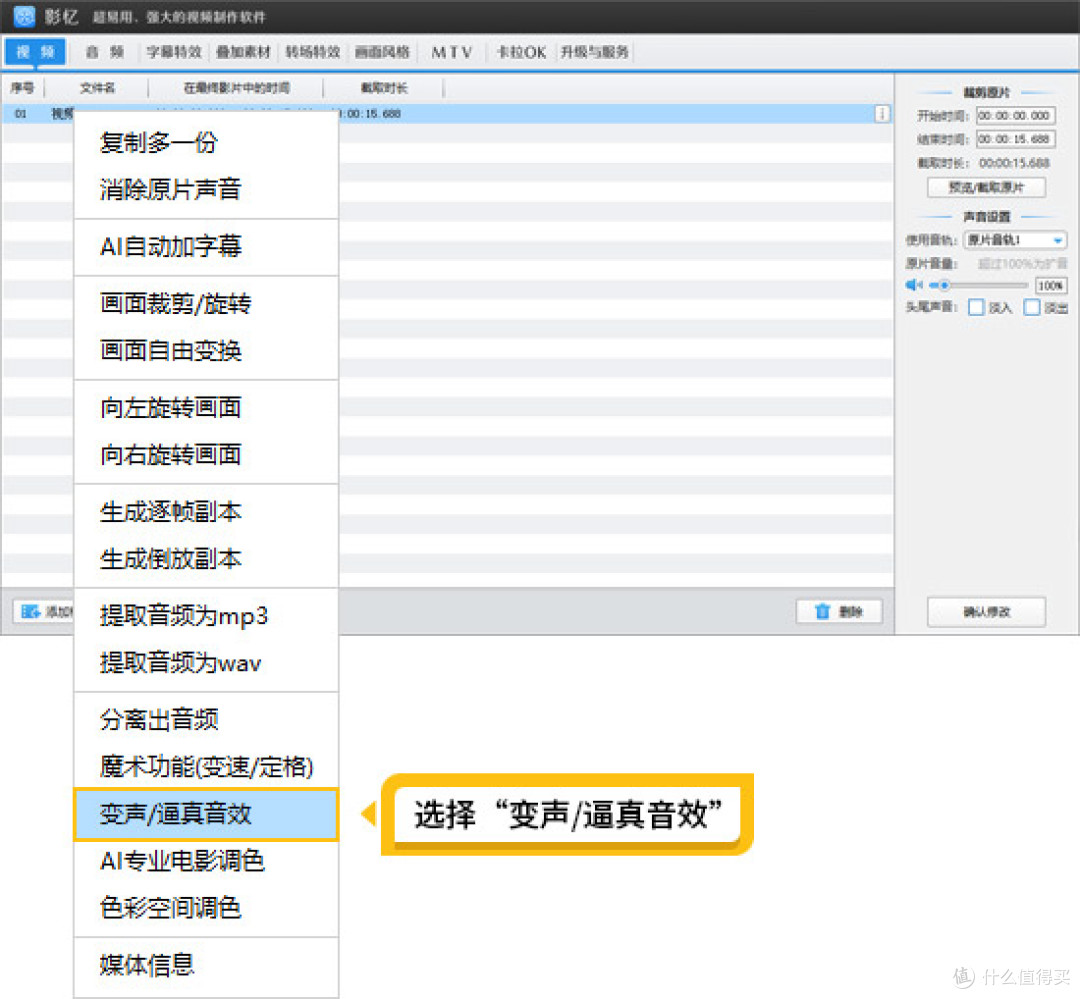Select 画面自由变换 menu item
1080x999 pixels.
click(x=206, y=350)
